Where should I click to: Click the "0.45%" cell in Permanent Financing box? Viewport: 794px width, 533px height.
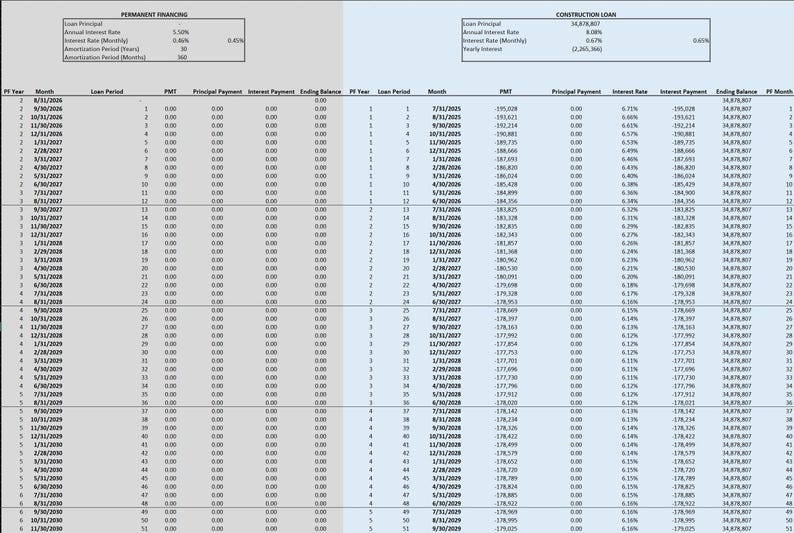click(235, 40)
